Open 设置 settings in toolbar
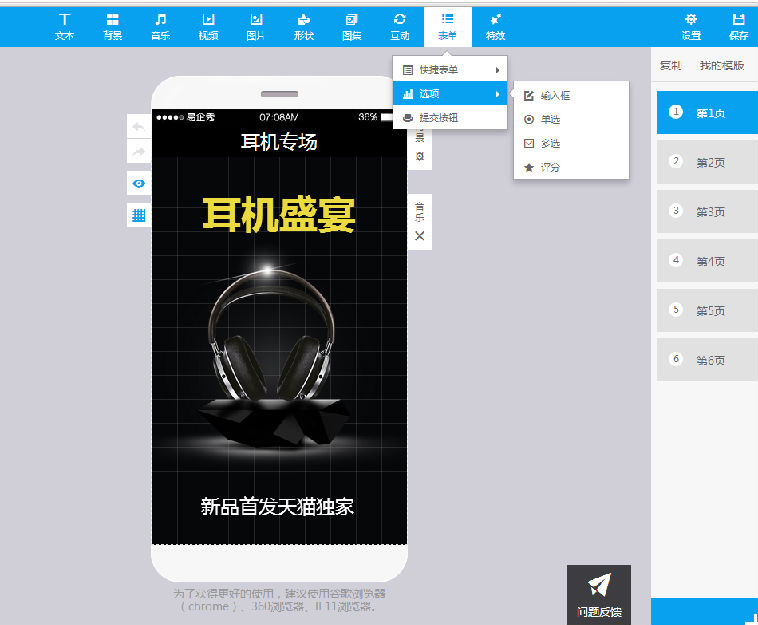The image size is (758, 625). [x=691, y=27]
